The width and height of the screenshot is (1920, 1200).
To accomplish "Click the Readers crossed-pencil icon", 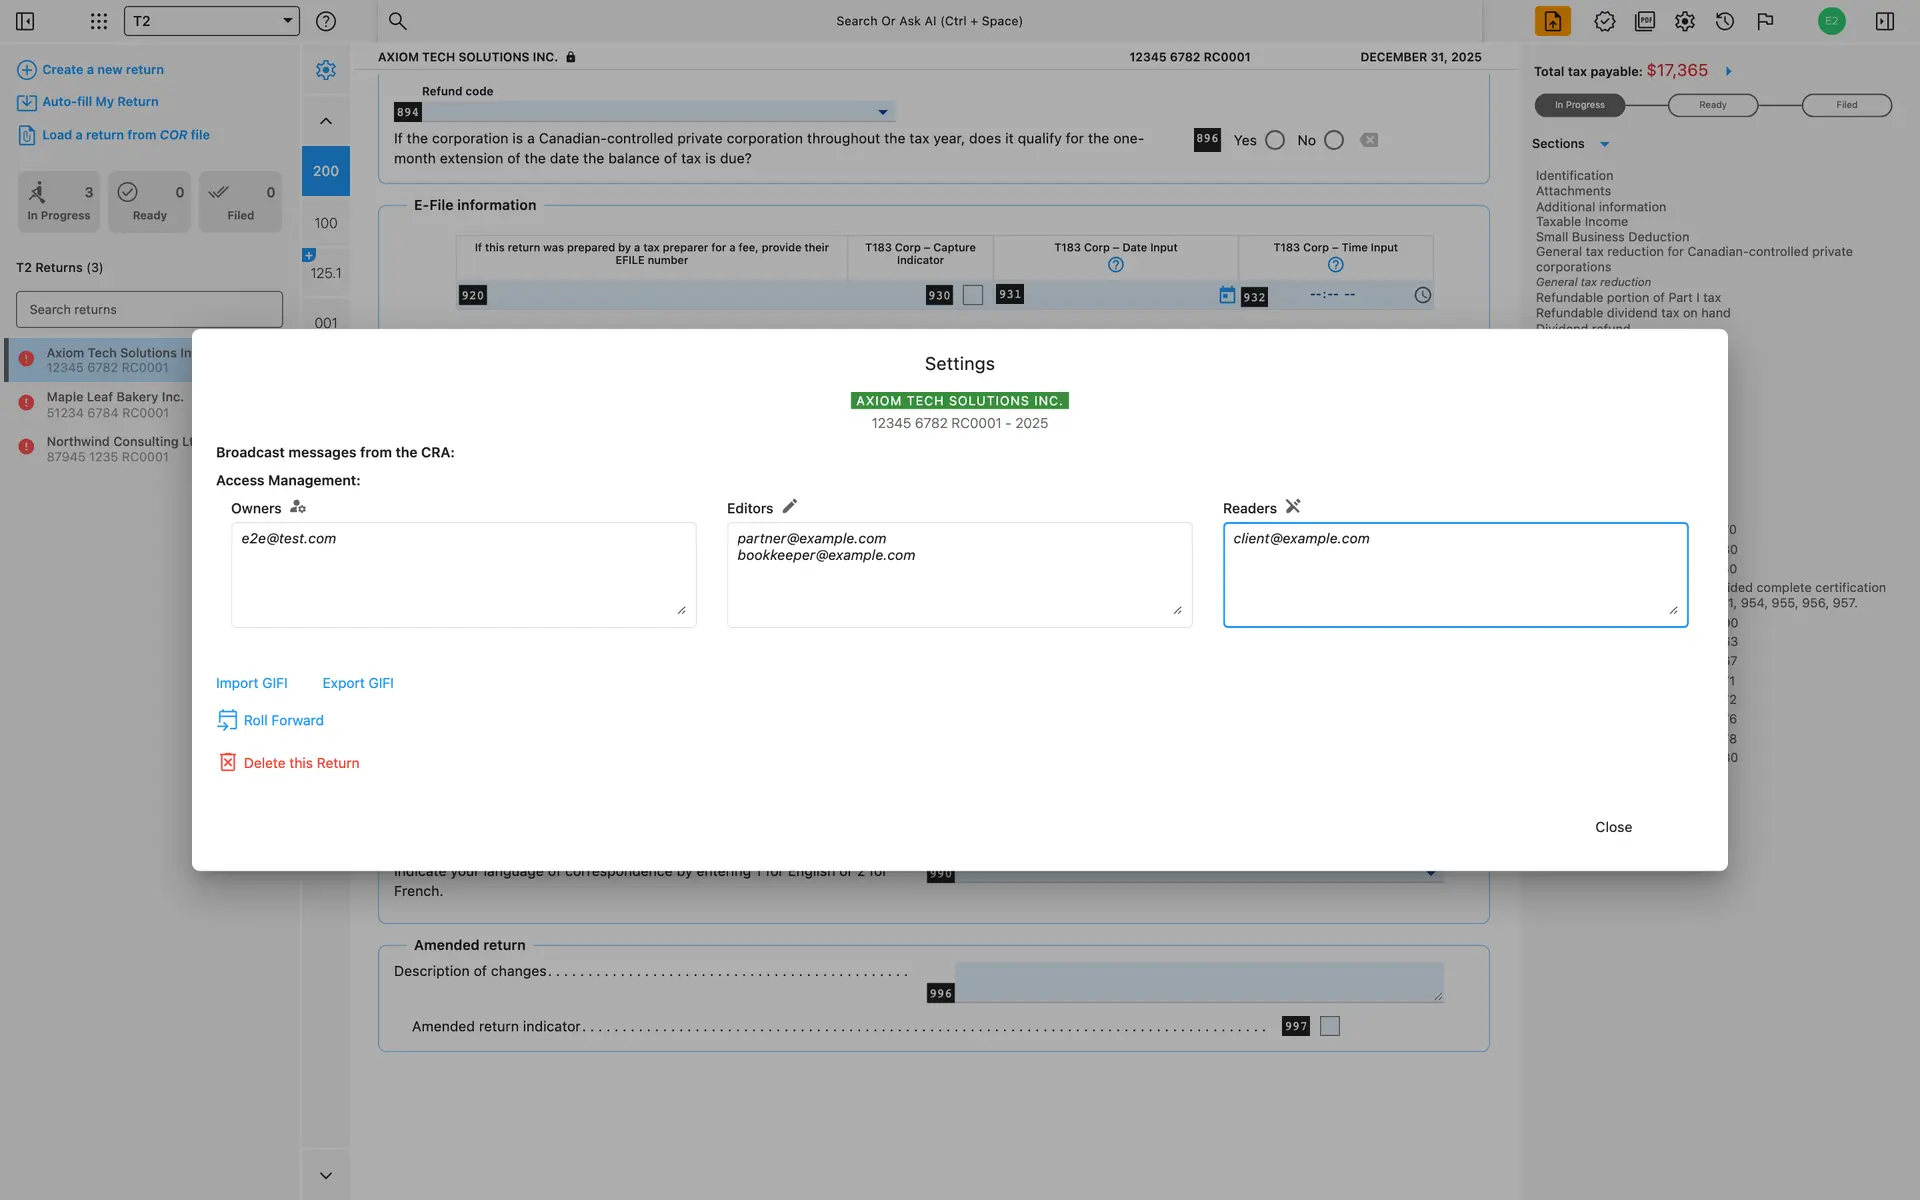I will [1293, 506].
